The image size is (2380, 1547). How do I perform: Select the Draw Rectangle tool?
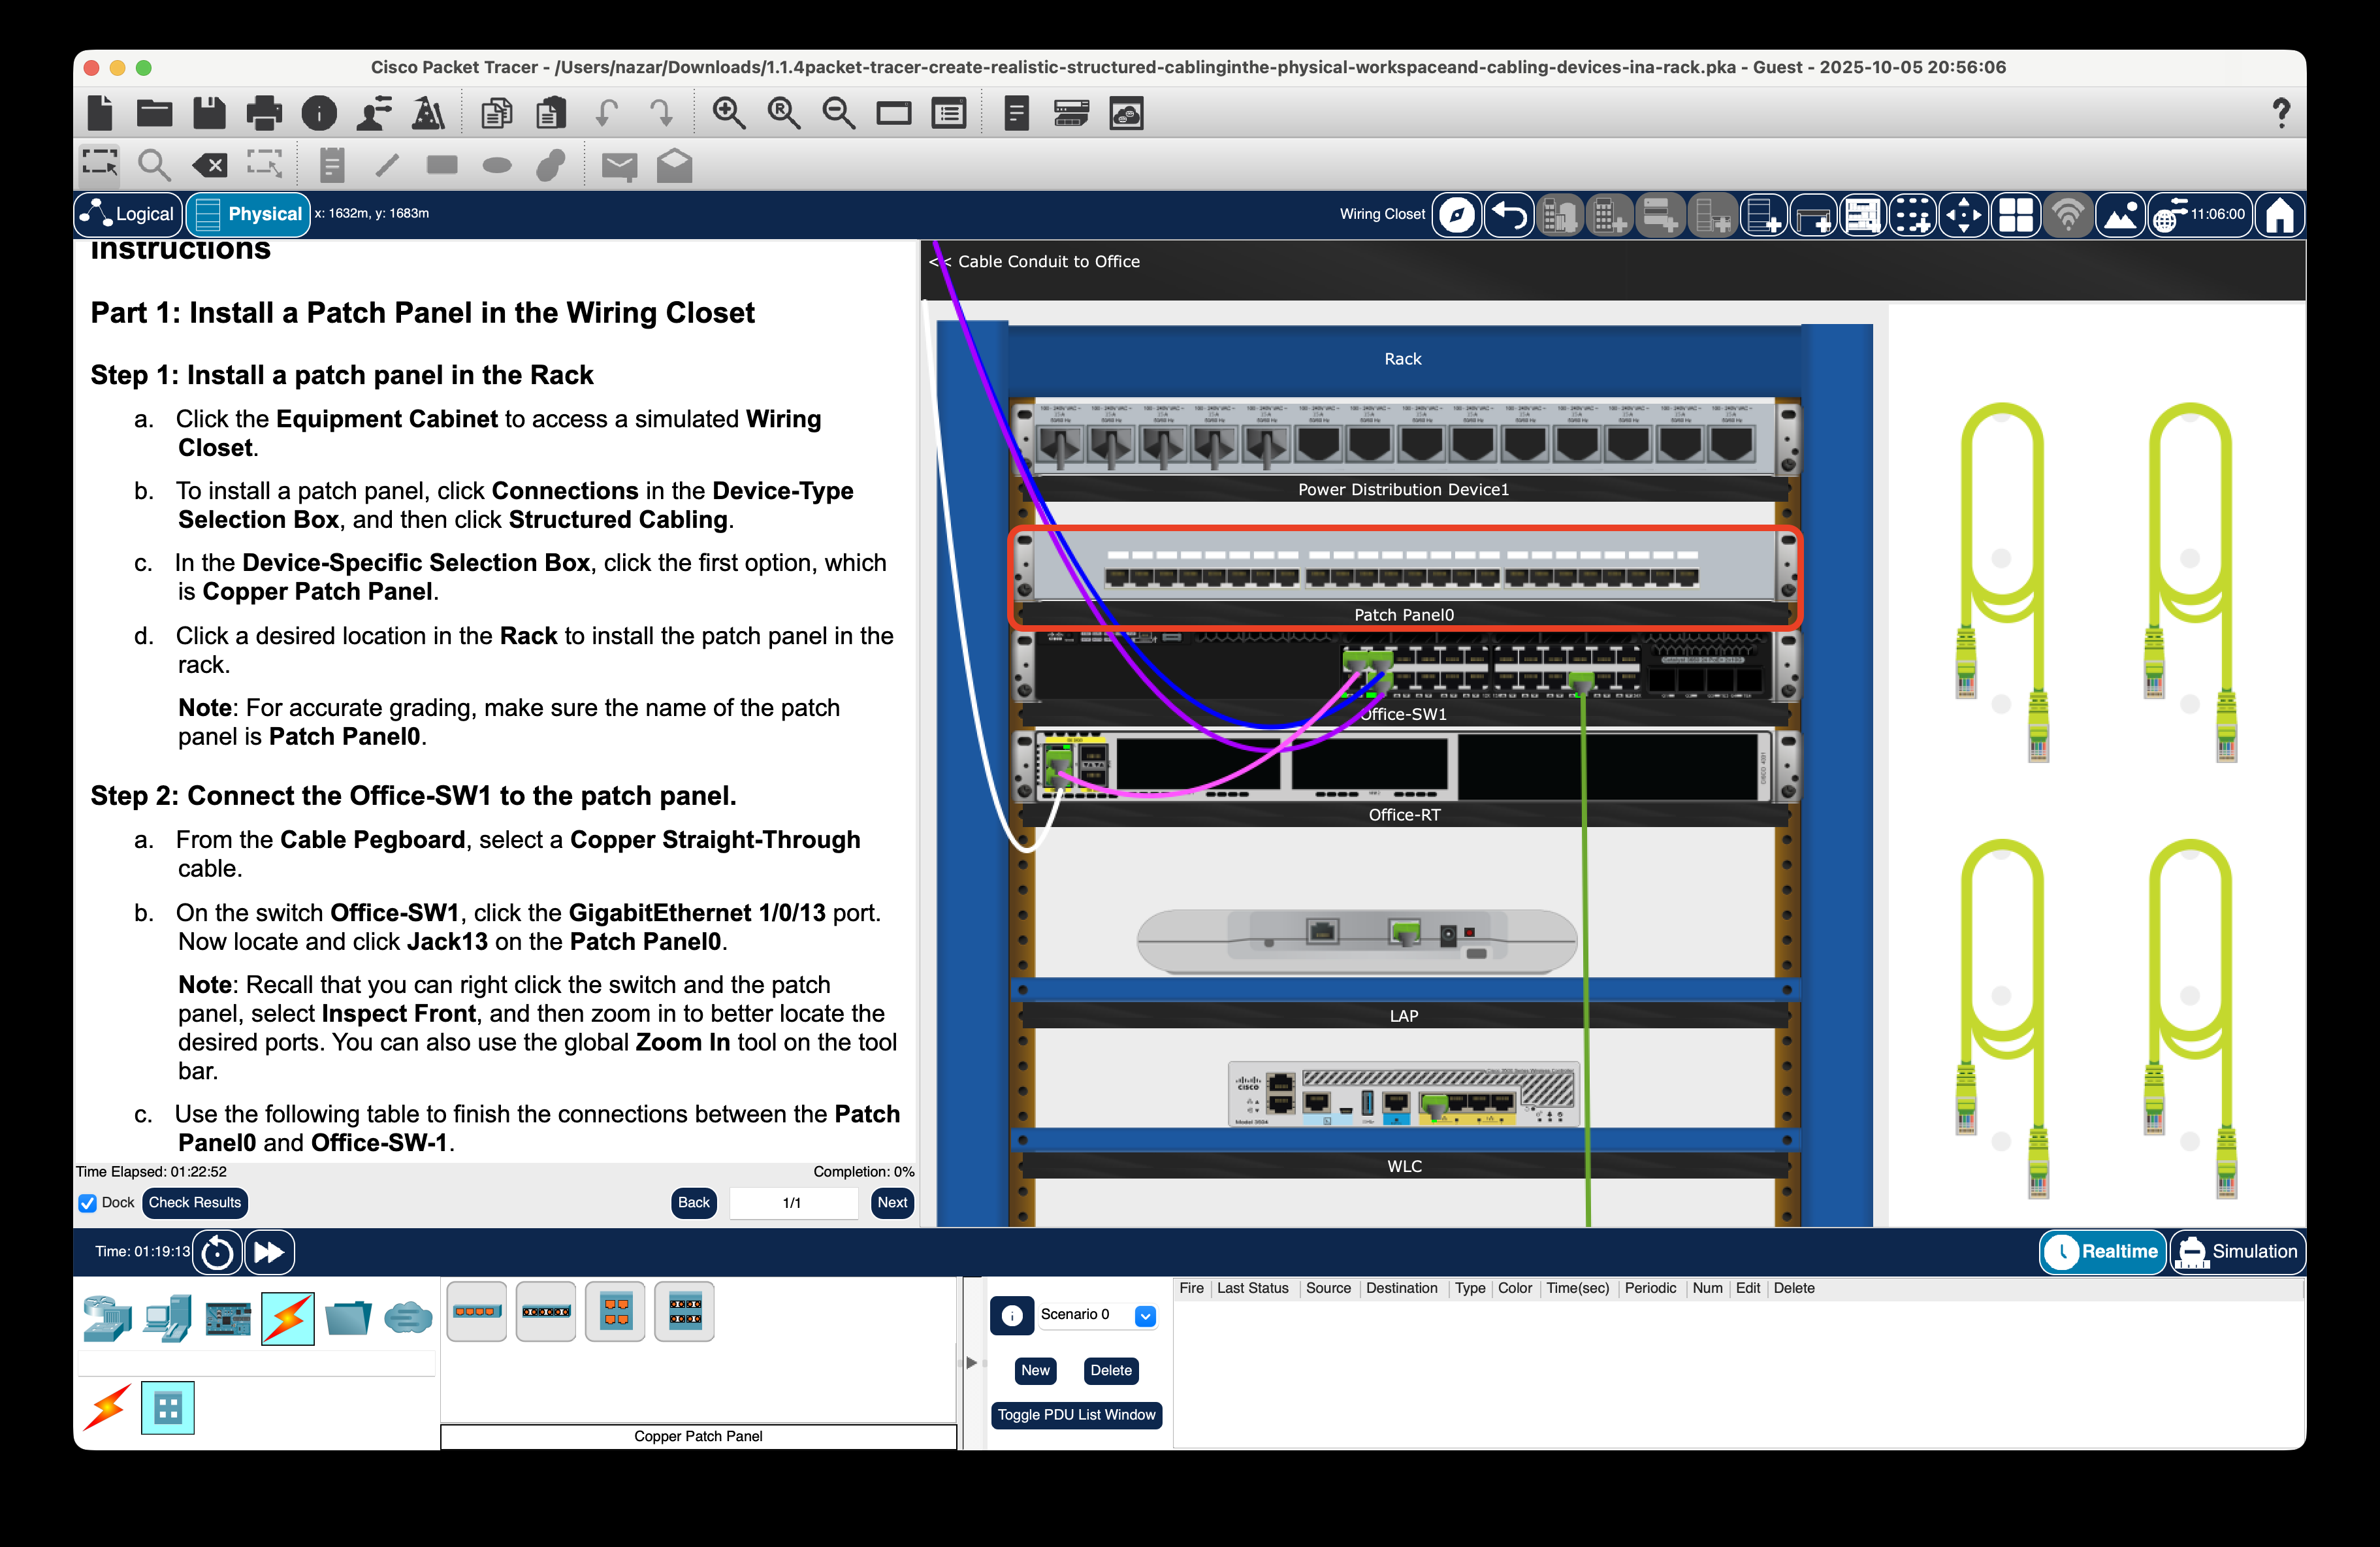pyautogui.click(x=441, y=165)
